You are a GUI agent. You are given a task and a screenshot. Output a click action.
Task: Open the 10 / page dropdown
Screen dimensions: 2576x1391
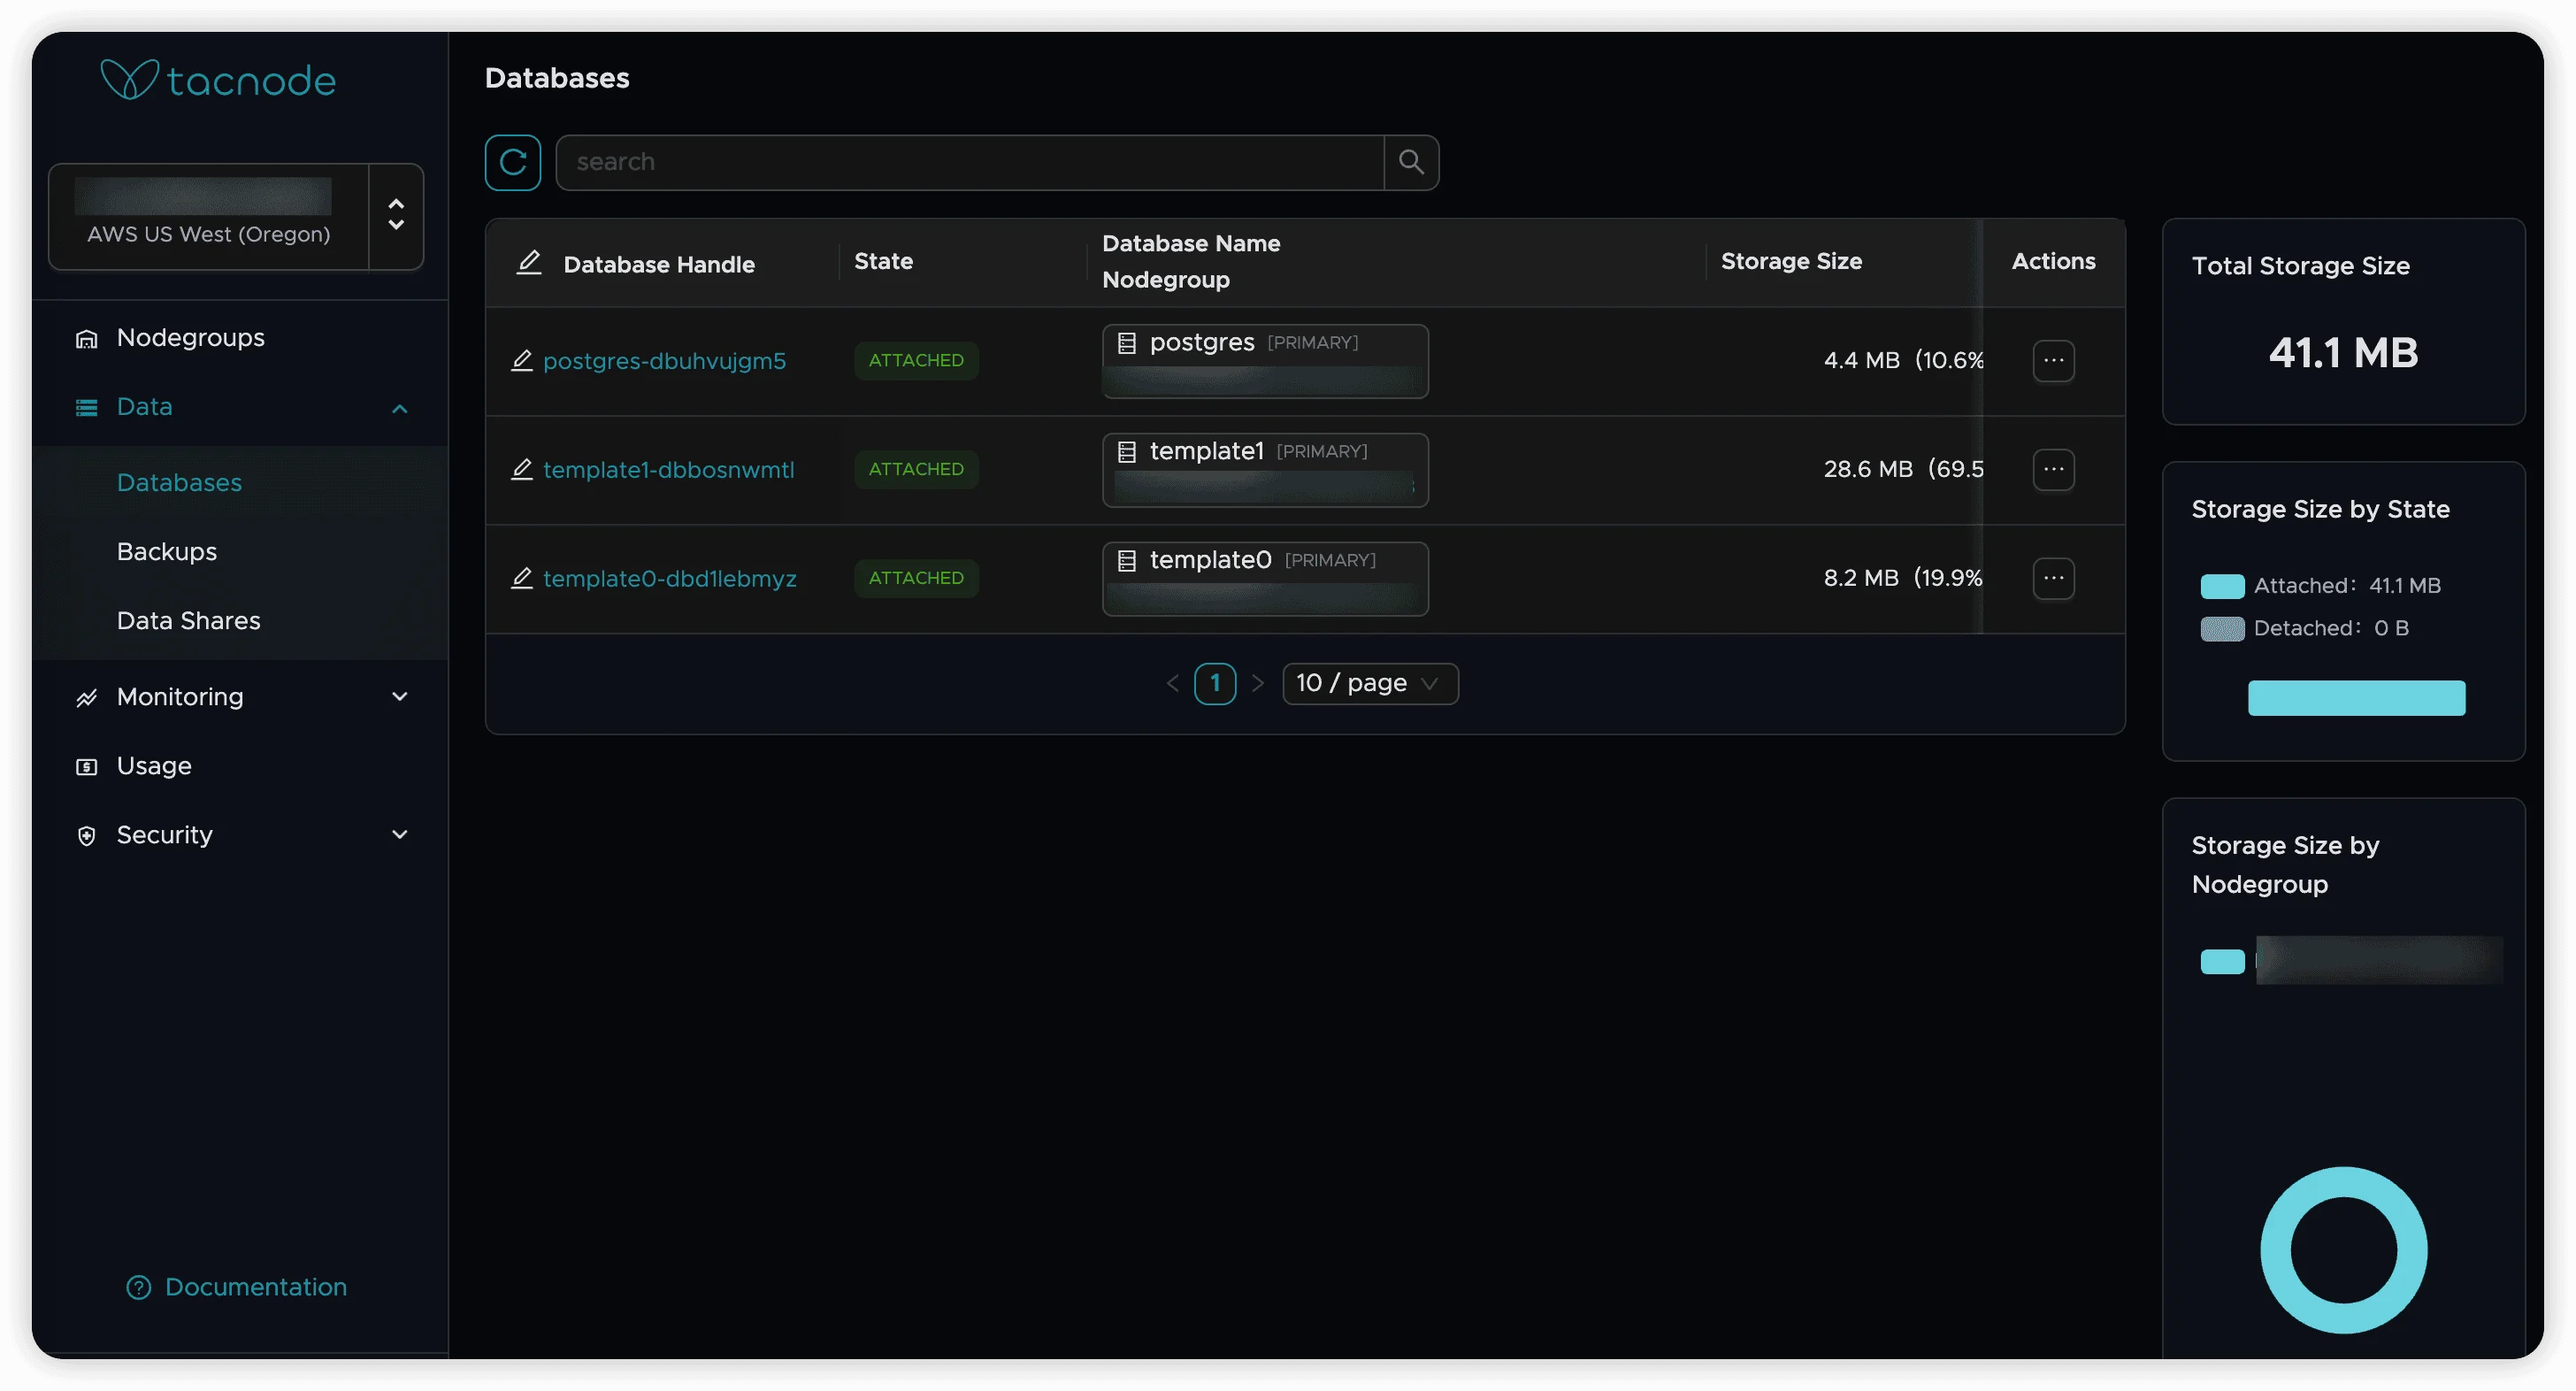pos(1369,683)
